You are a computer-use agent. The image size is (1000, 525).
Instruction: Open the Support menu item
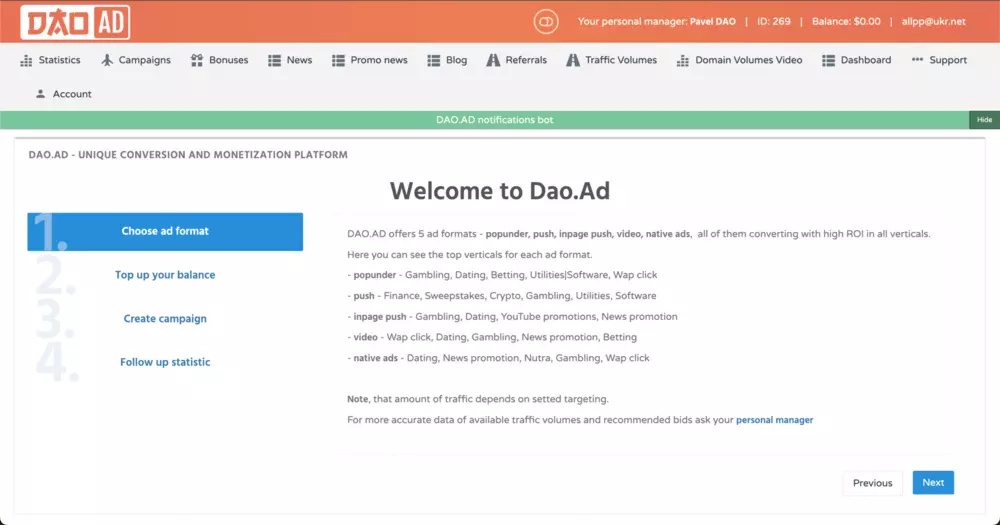(939, 60)
